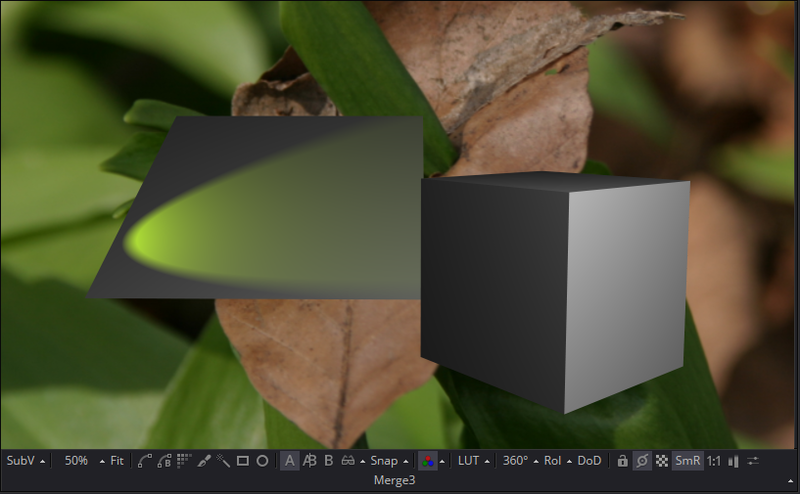Open the 360° options dropdown arrow
800x494 pixels.
click(x=536, y=461)
